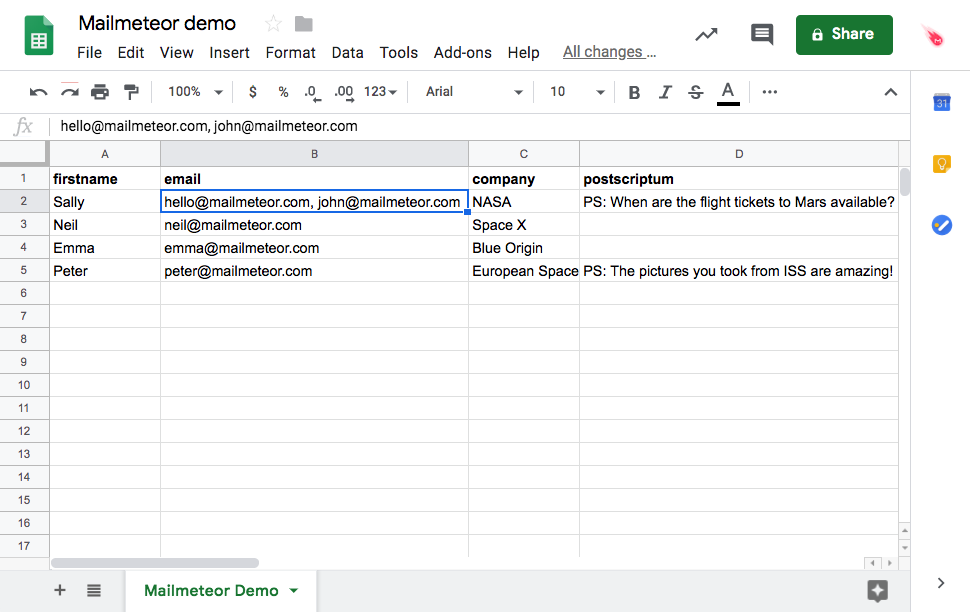Expand the side panel chevron
Image resolution: width=970 pixels, height=612 pixels.
940,583
